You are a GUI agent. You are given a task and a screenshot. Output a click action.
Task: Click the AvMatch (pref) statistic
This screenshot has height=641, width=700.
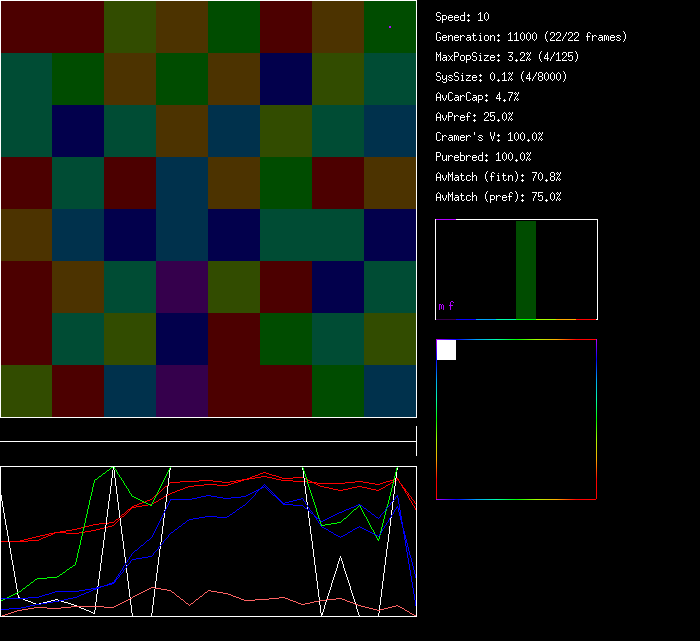(498, 197)
